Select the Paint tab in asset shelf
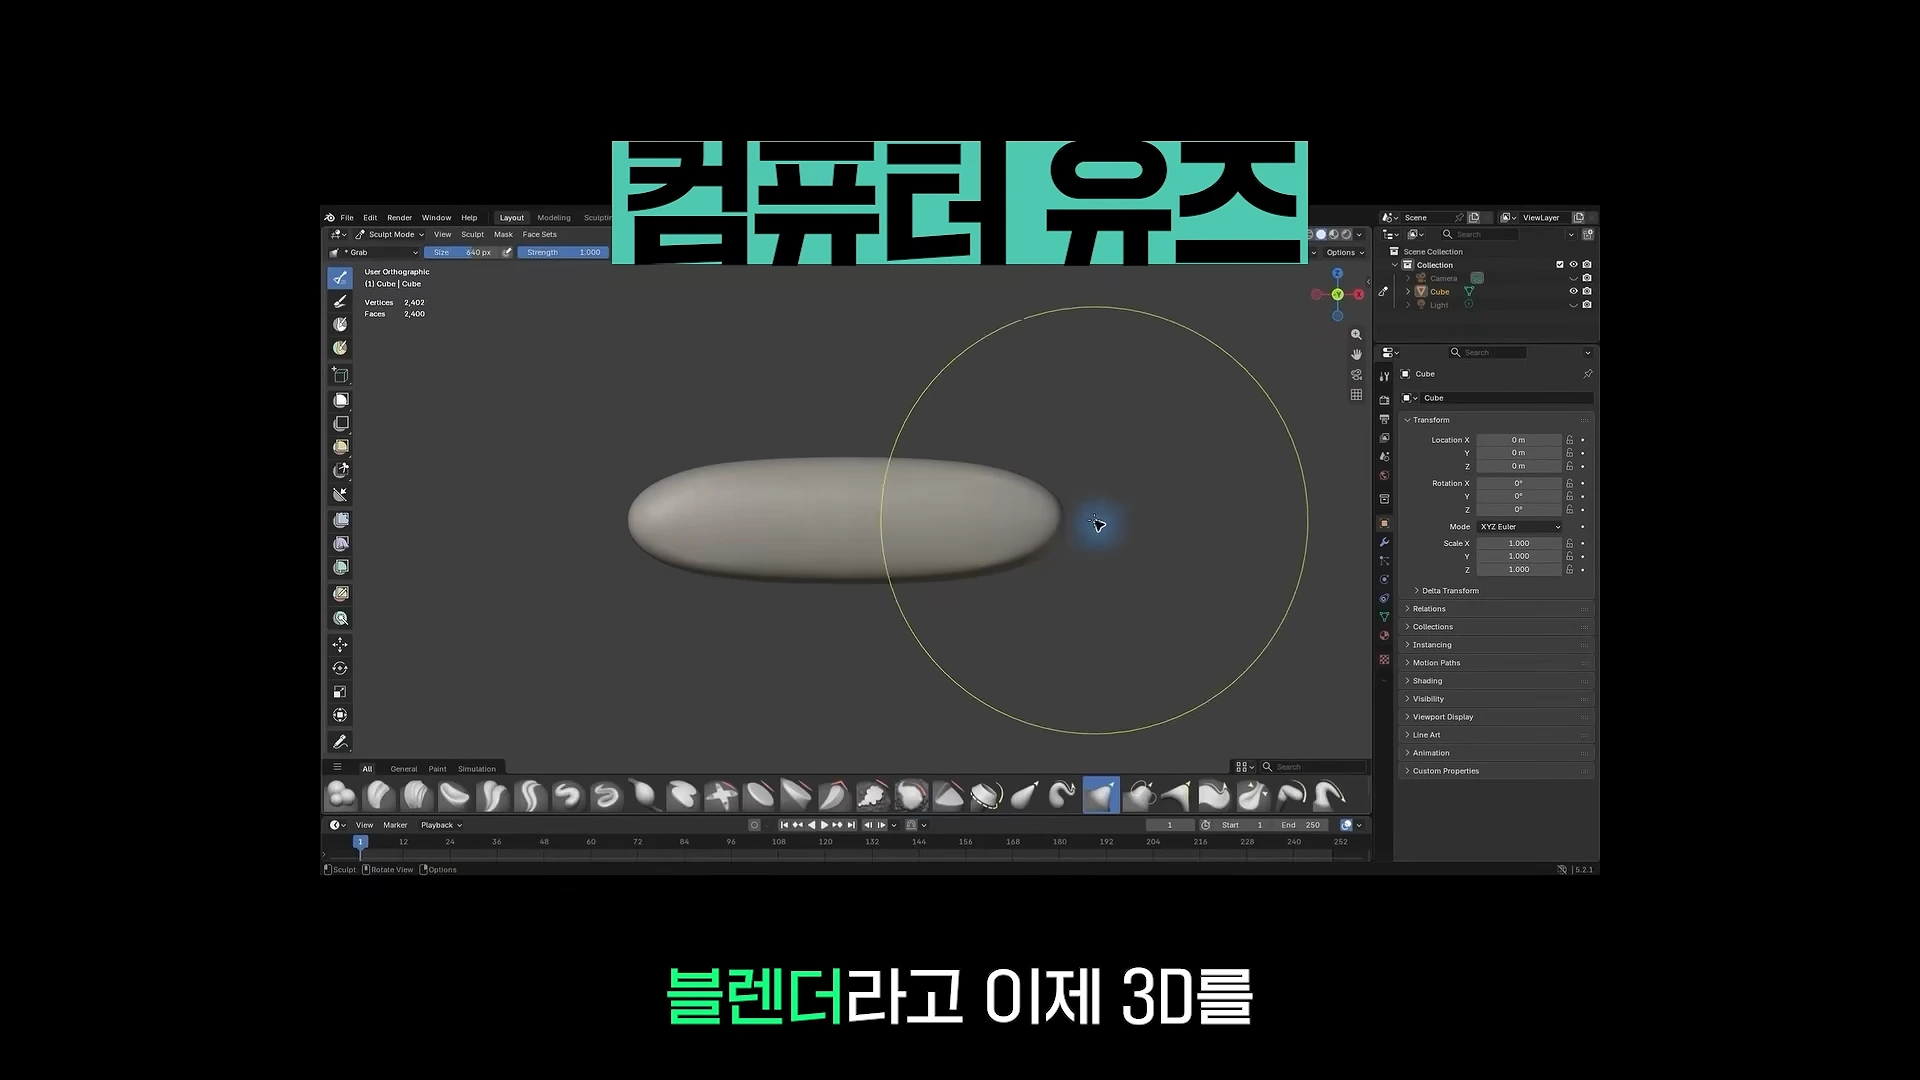Image resolution: width=1920 pixels, height=1080 pixels. (438, 769)
